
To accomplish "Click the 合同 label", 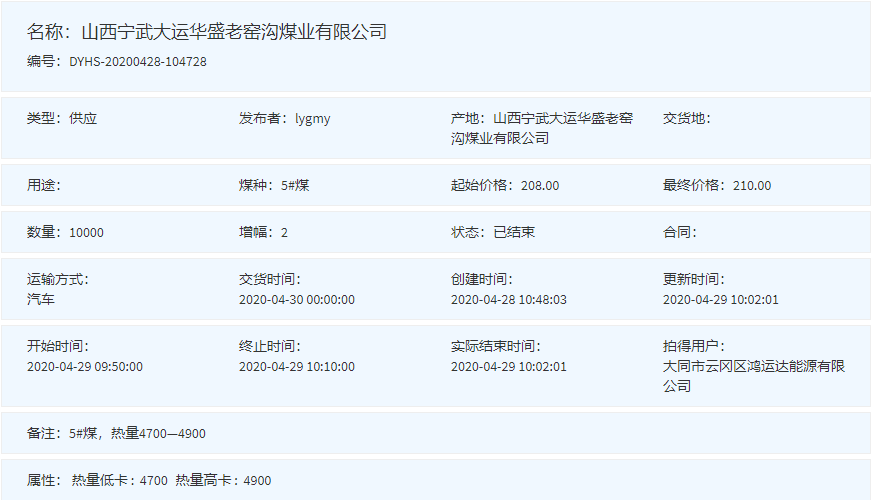I will [x=680, y=232].
